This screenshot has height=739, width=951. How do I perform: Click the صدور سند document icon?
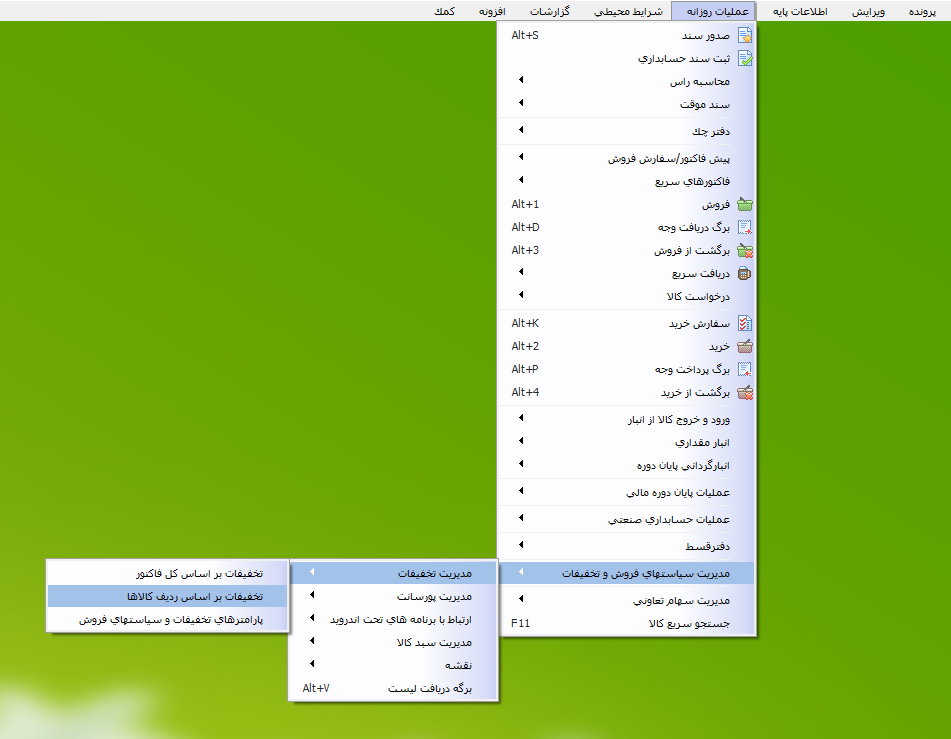coord(744,35)
